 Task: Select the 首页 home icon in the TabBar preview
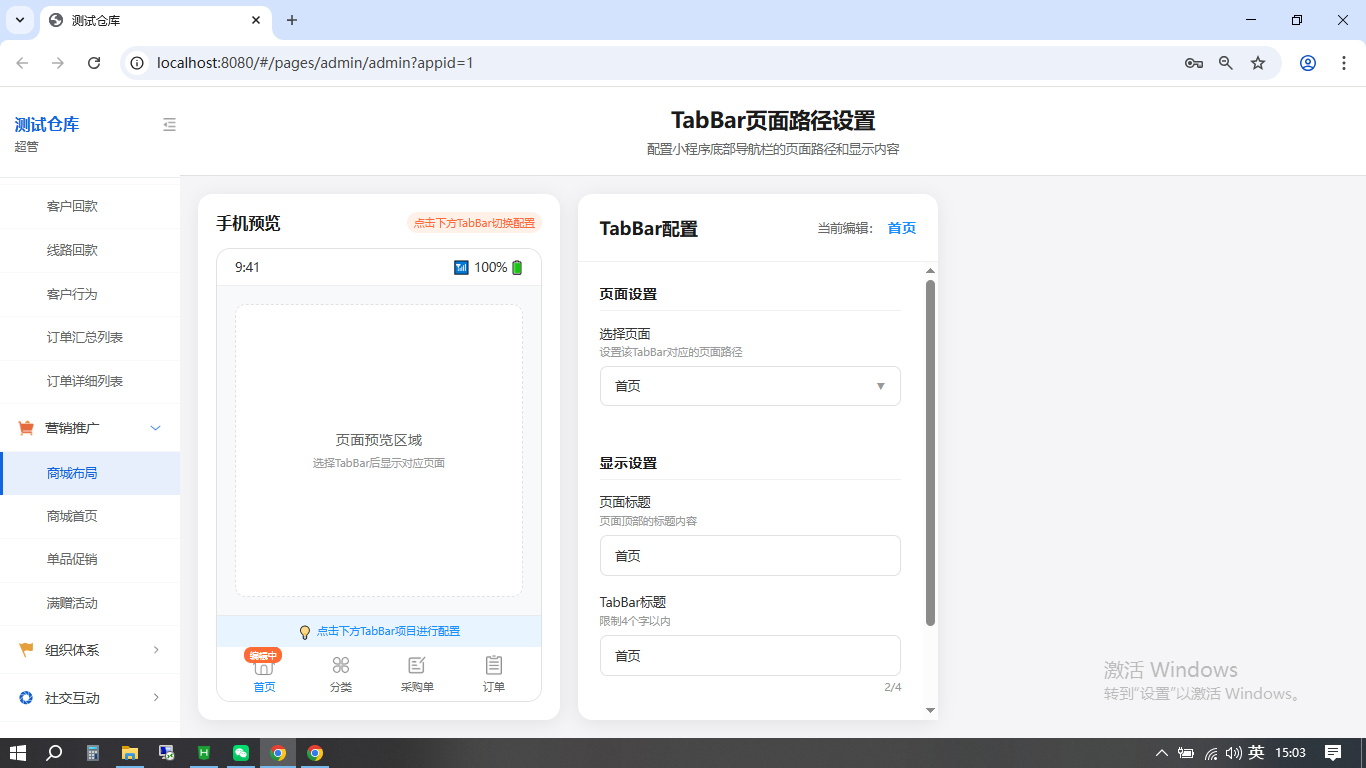point(264,665)
